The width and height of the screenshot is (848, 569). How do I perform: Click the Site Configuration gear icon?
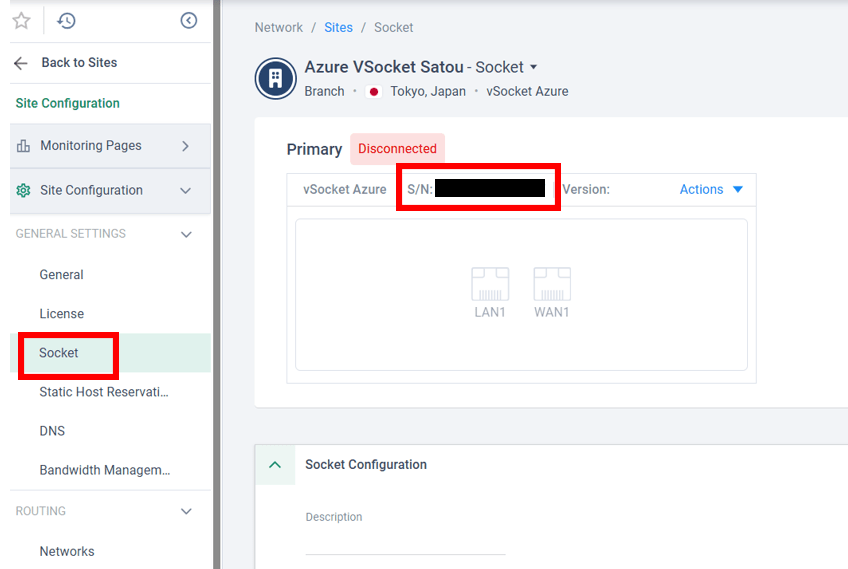[23, 190]
